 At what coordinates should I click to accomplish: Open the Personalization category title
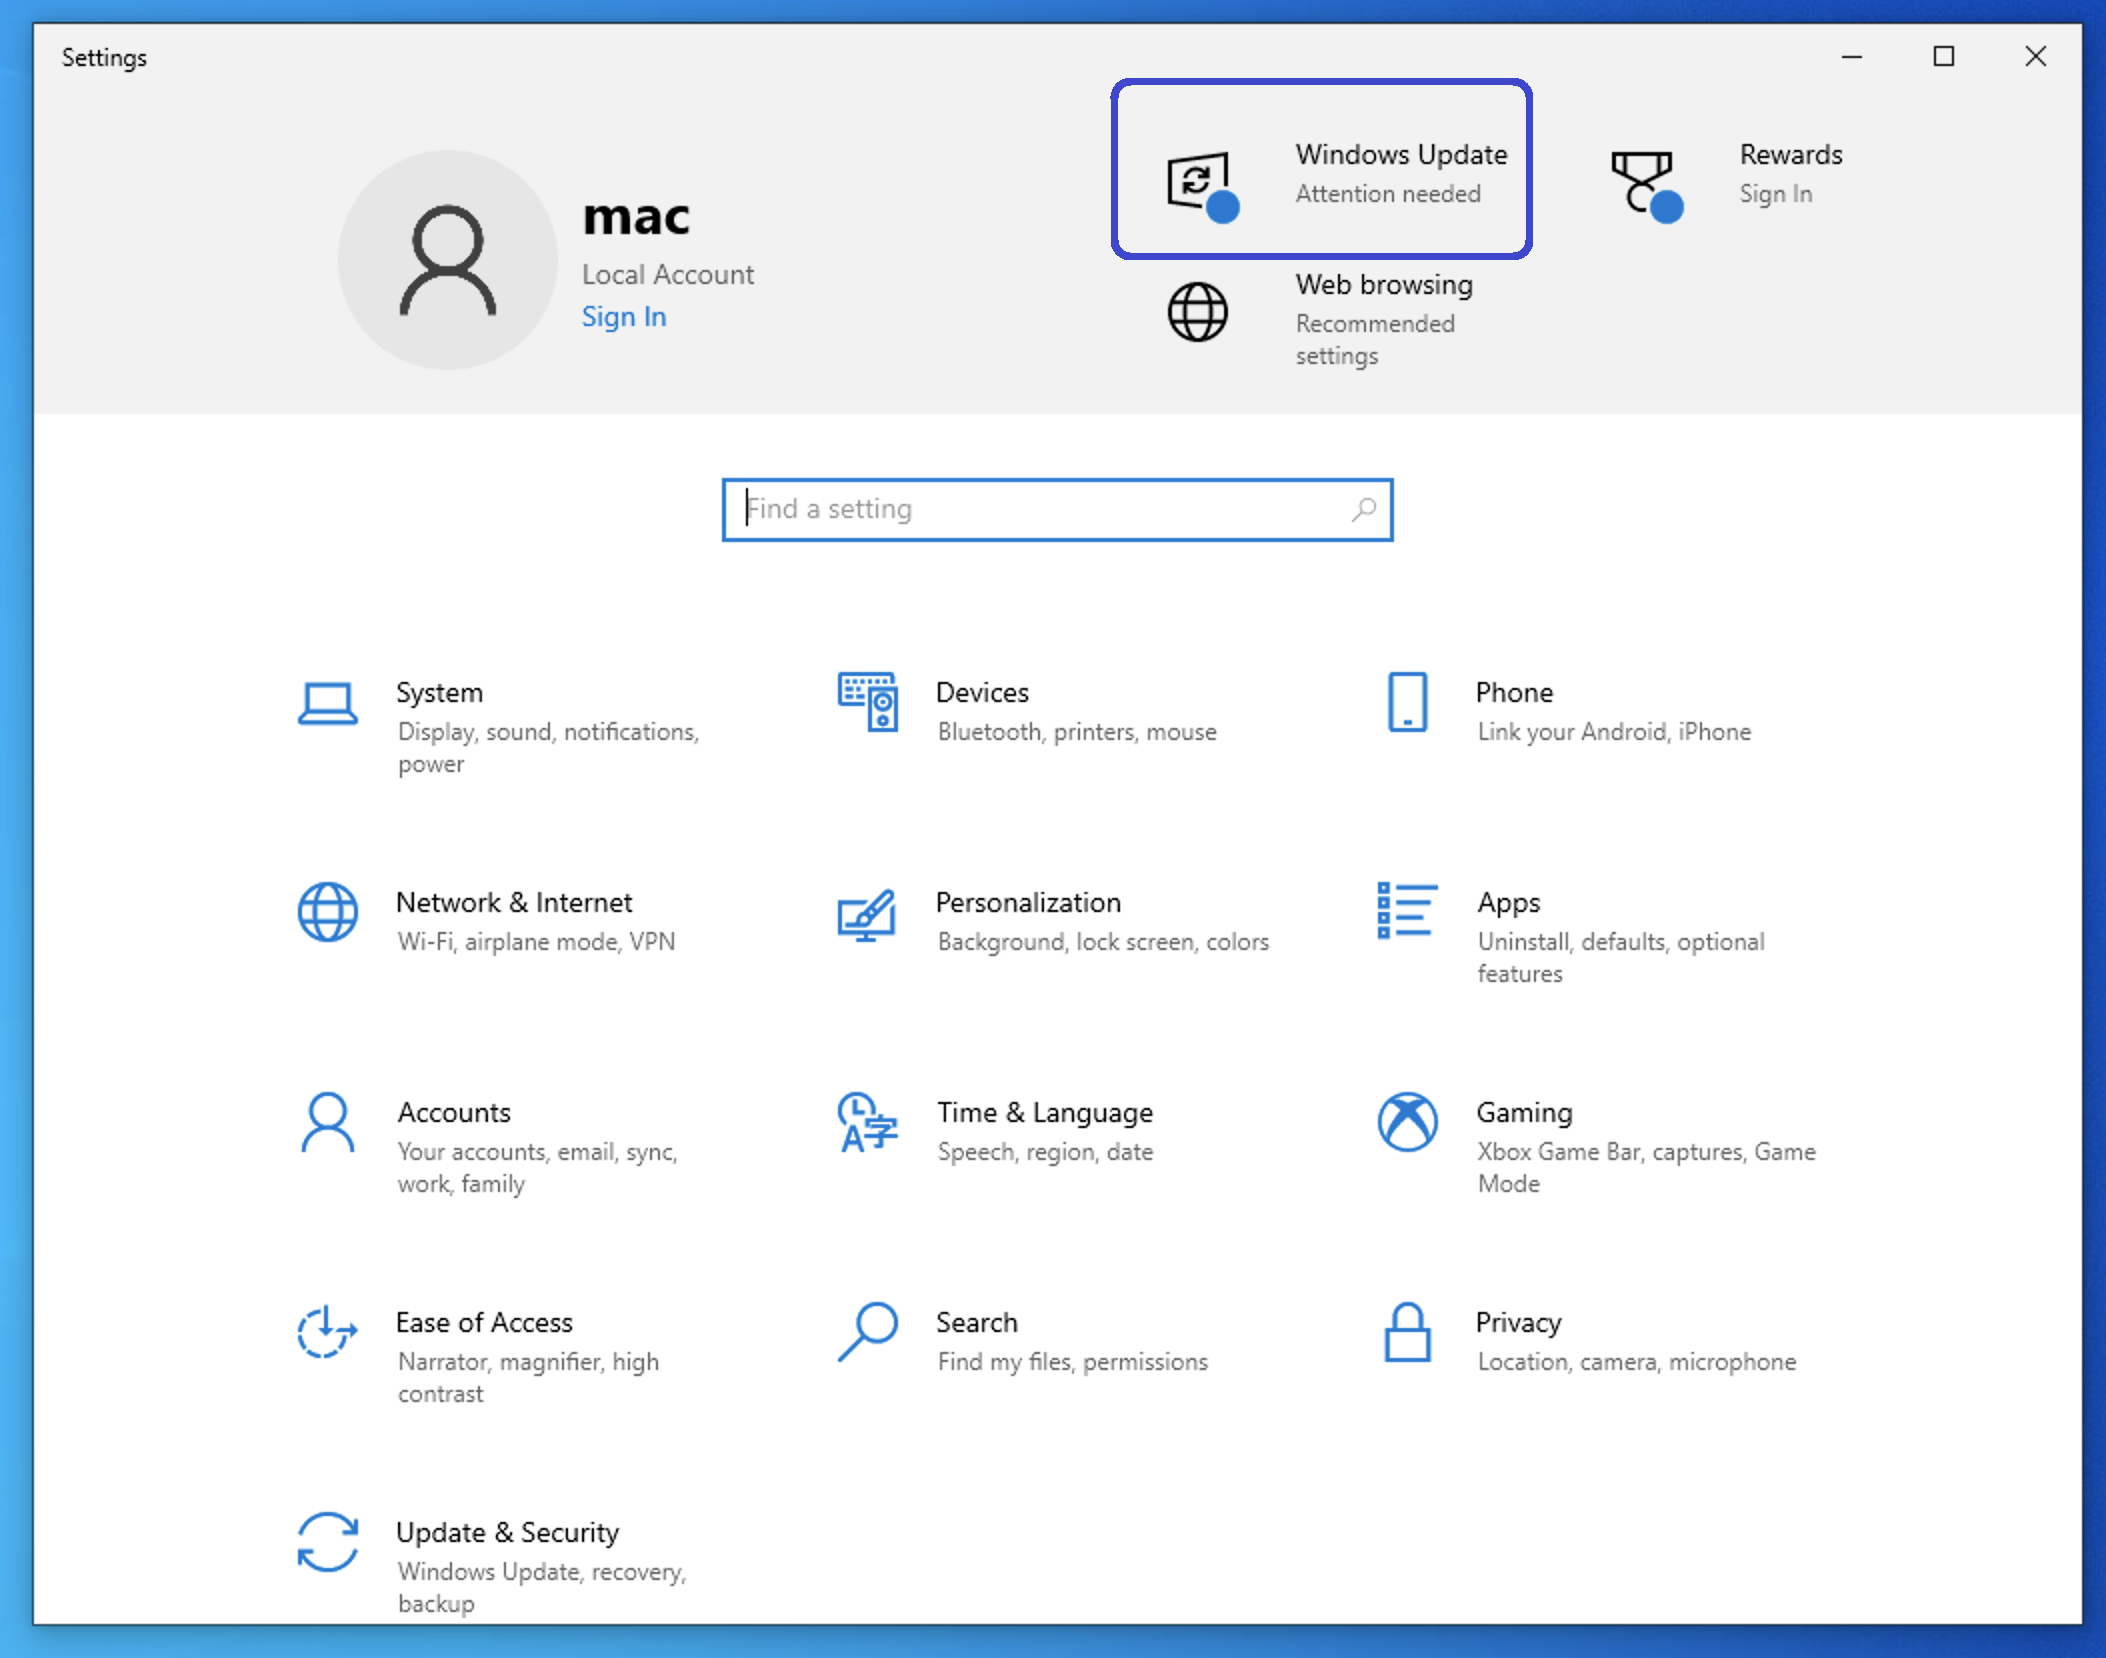1028,902
